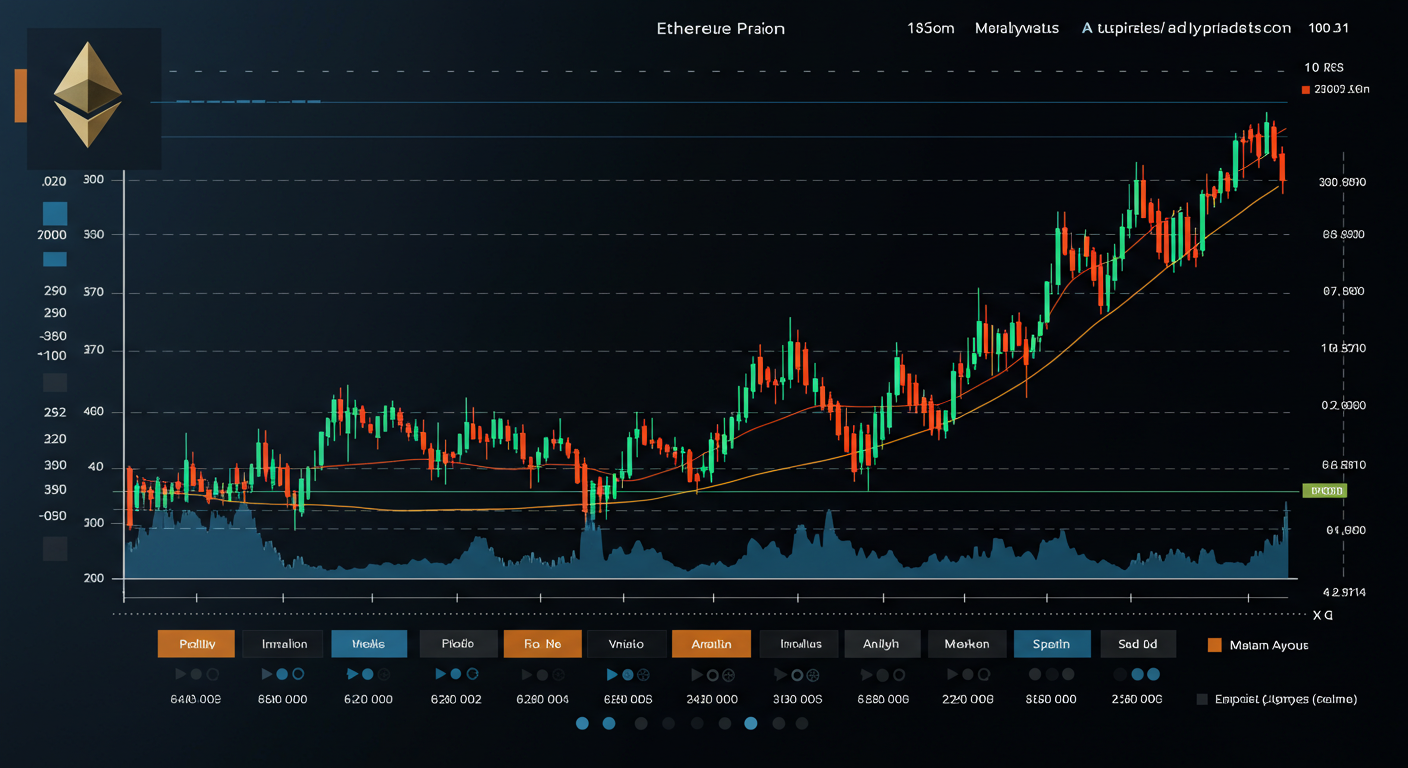Click the X Q control below the chart

tap(1324, 615)
